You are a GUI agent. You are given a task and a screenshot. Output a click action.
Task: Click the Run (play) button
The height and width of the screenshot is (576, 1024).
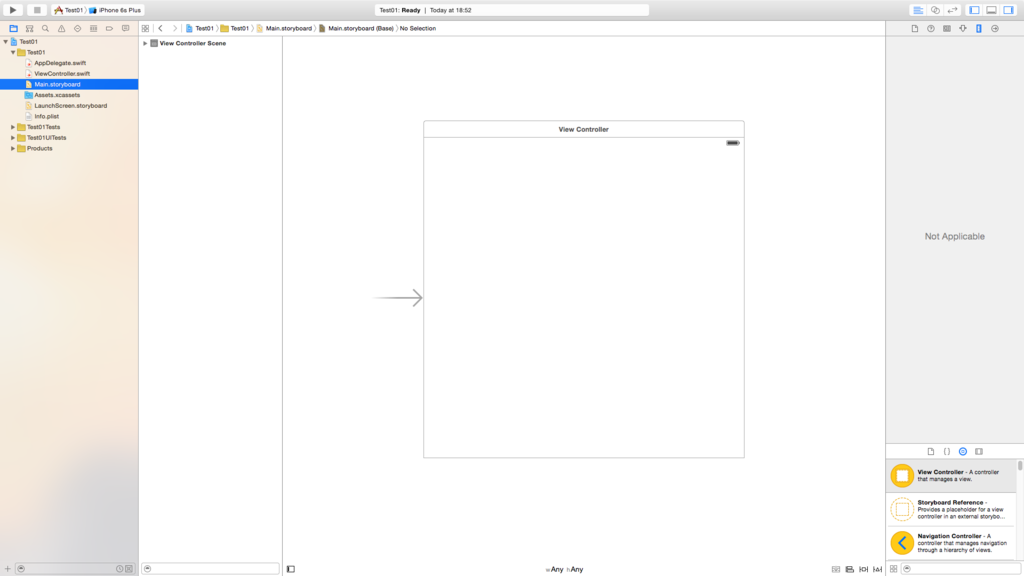[12, 10]
